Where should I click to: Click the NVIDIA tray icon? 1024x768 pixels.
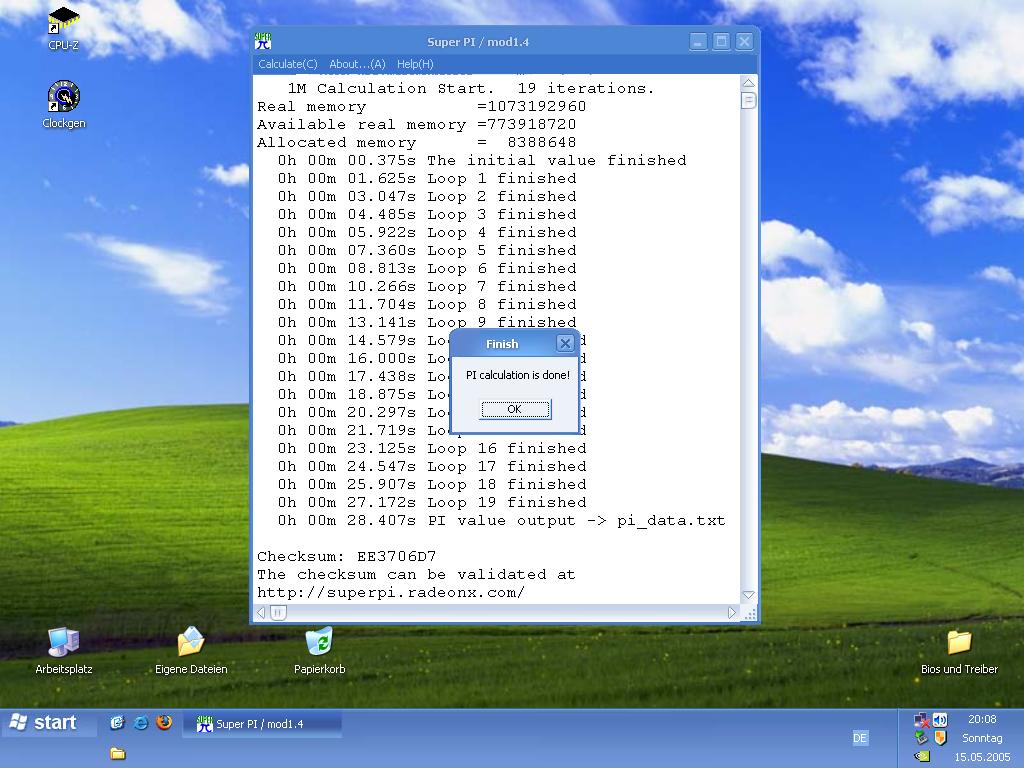pyautogui.click(x=921, y=756)
